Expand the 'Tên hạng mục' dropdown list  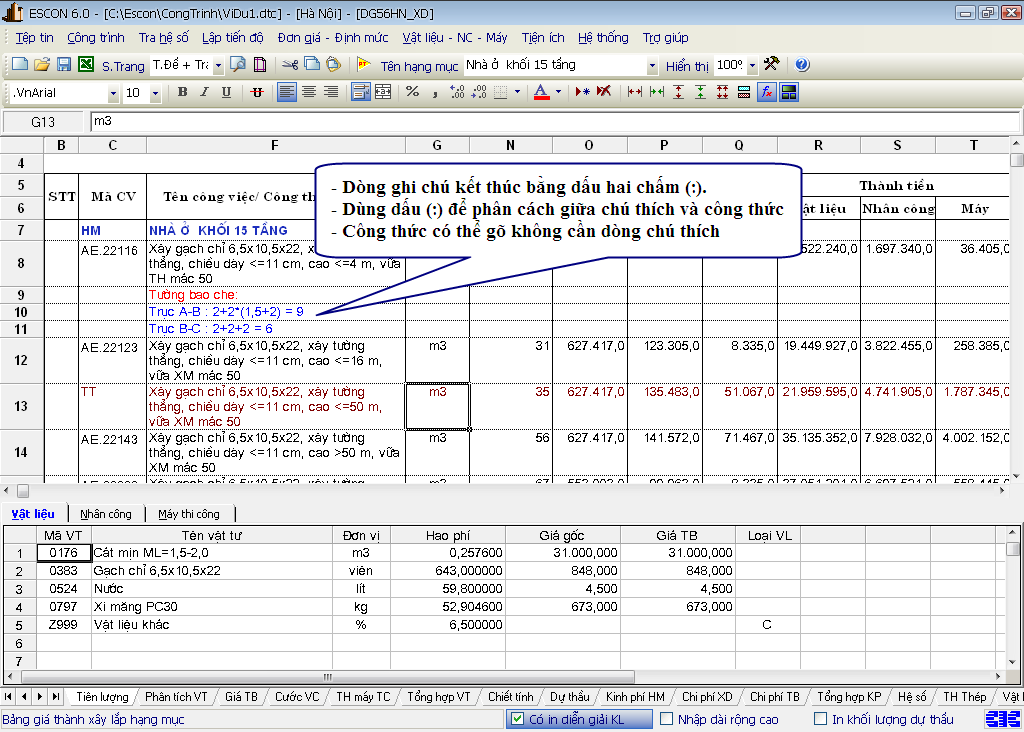[x=652, y=66]
